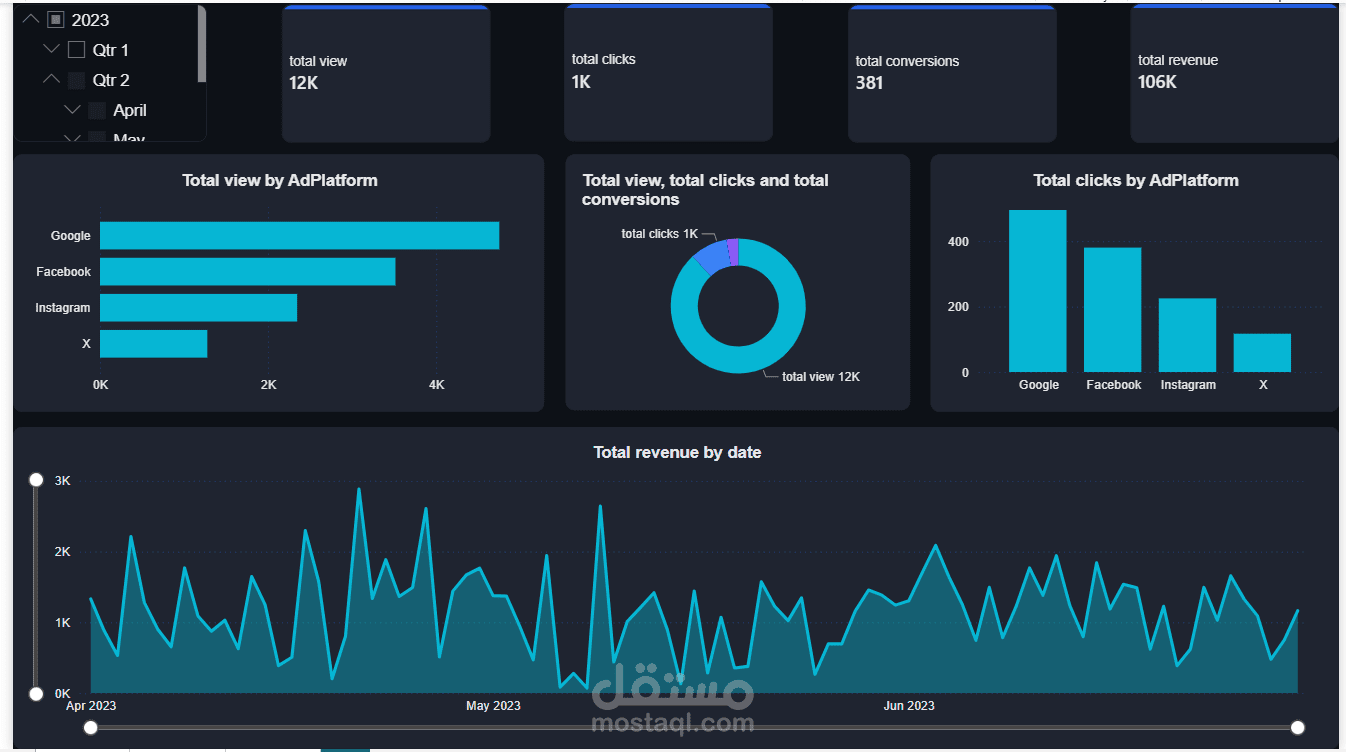1346x752 pixels.
Task: Click the Google label in Total view chart
Action: [x=71, y=236]
